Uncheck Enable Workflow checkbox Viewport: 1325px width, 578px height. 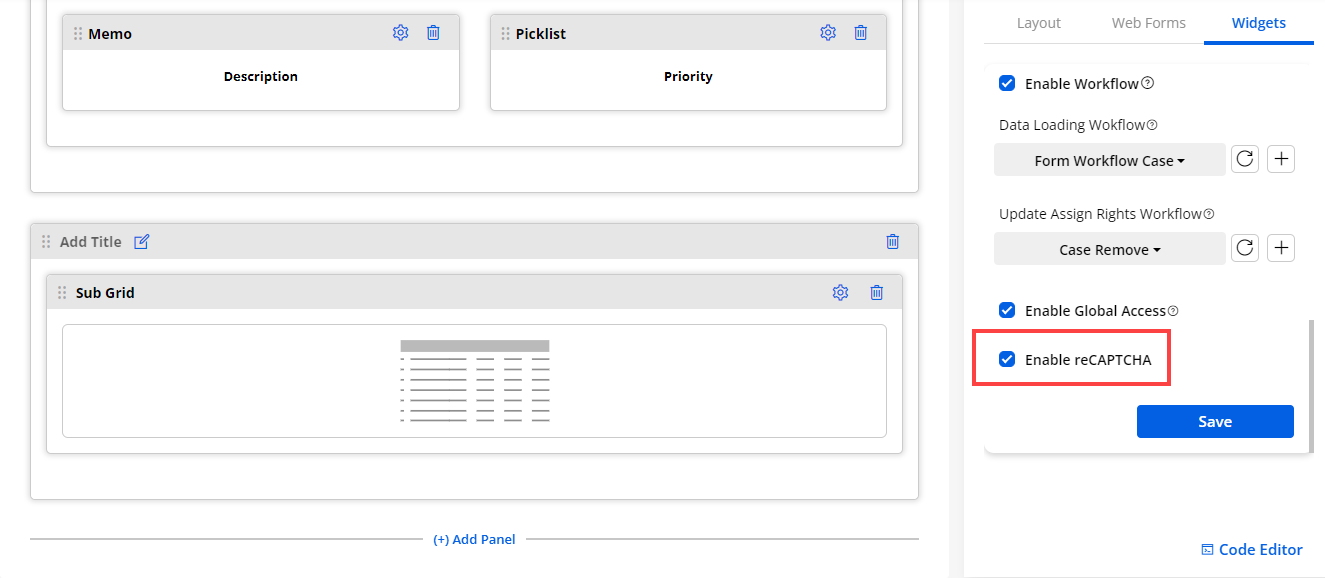1007,83
